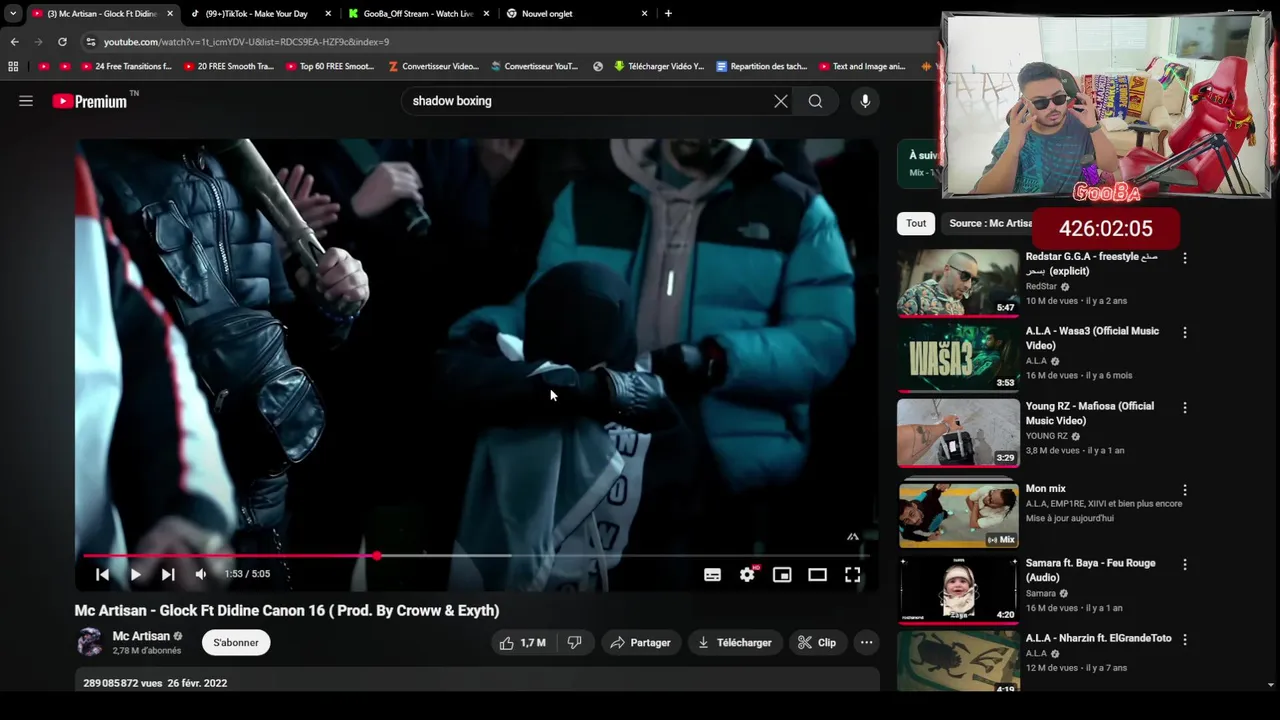Go back in browser history
This screenshot has height=720, width=1280.
(14, 42)
